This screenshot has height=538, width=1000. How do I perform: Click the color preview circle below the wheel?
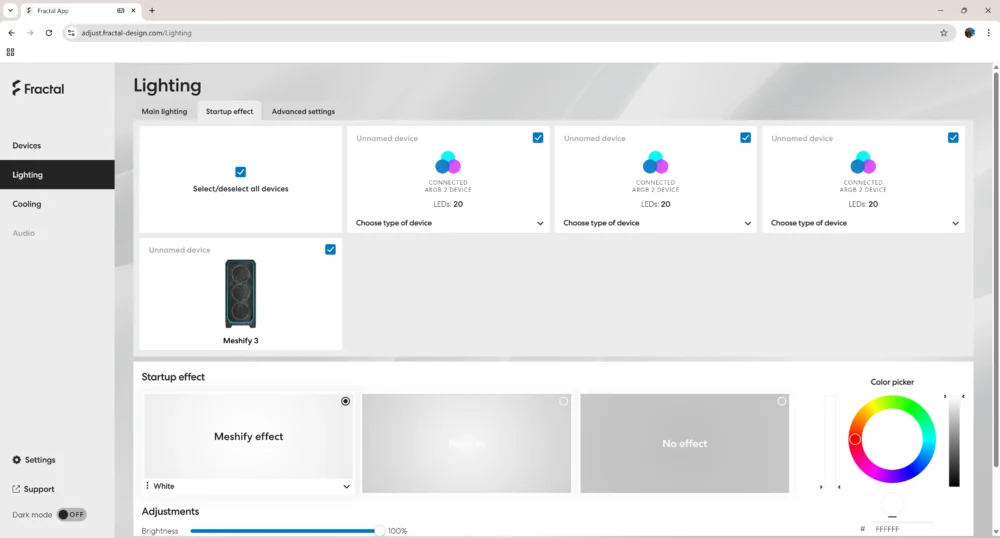(892, 504)
